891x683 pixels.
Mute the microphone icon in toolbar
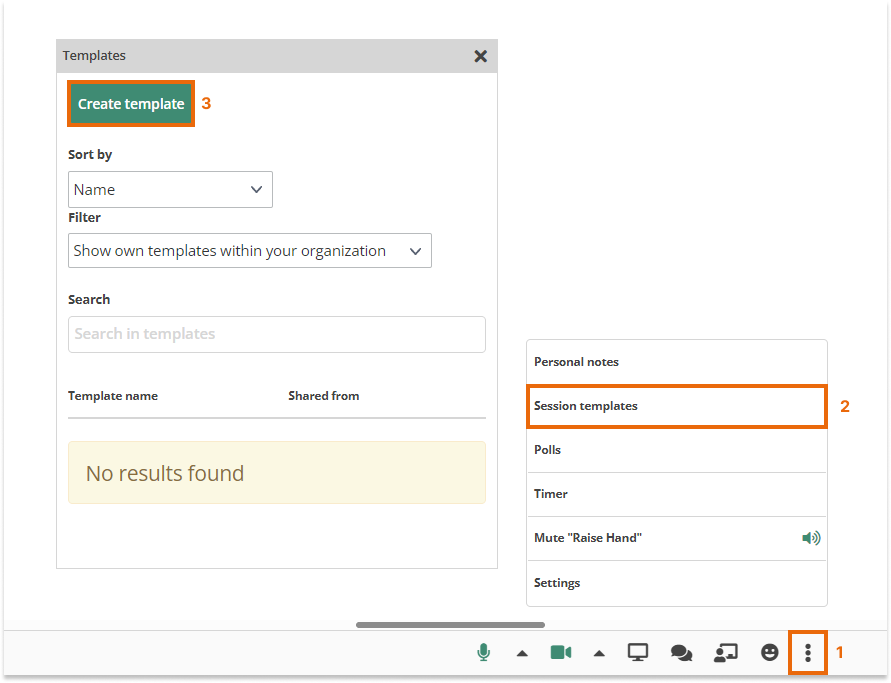pos(484,652)
